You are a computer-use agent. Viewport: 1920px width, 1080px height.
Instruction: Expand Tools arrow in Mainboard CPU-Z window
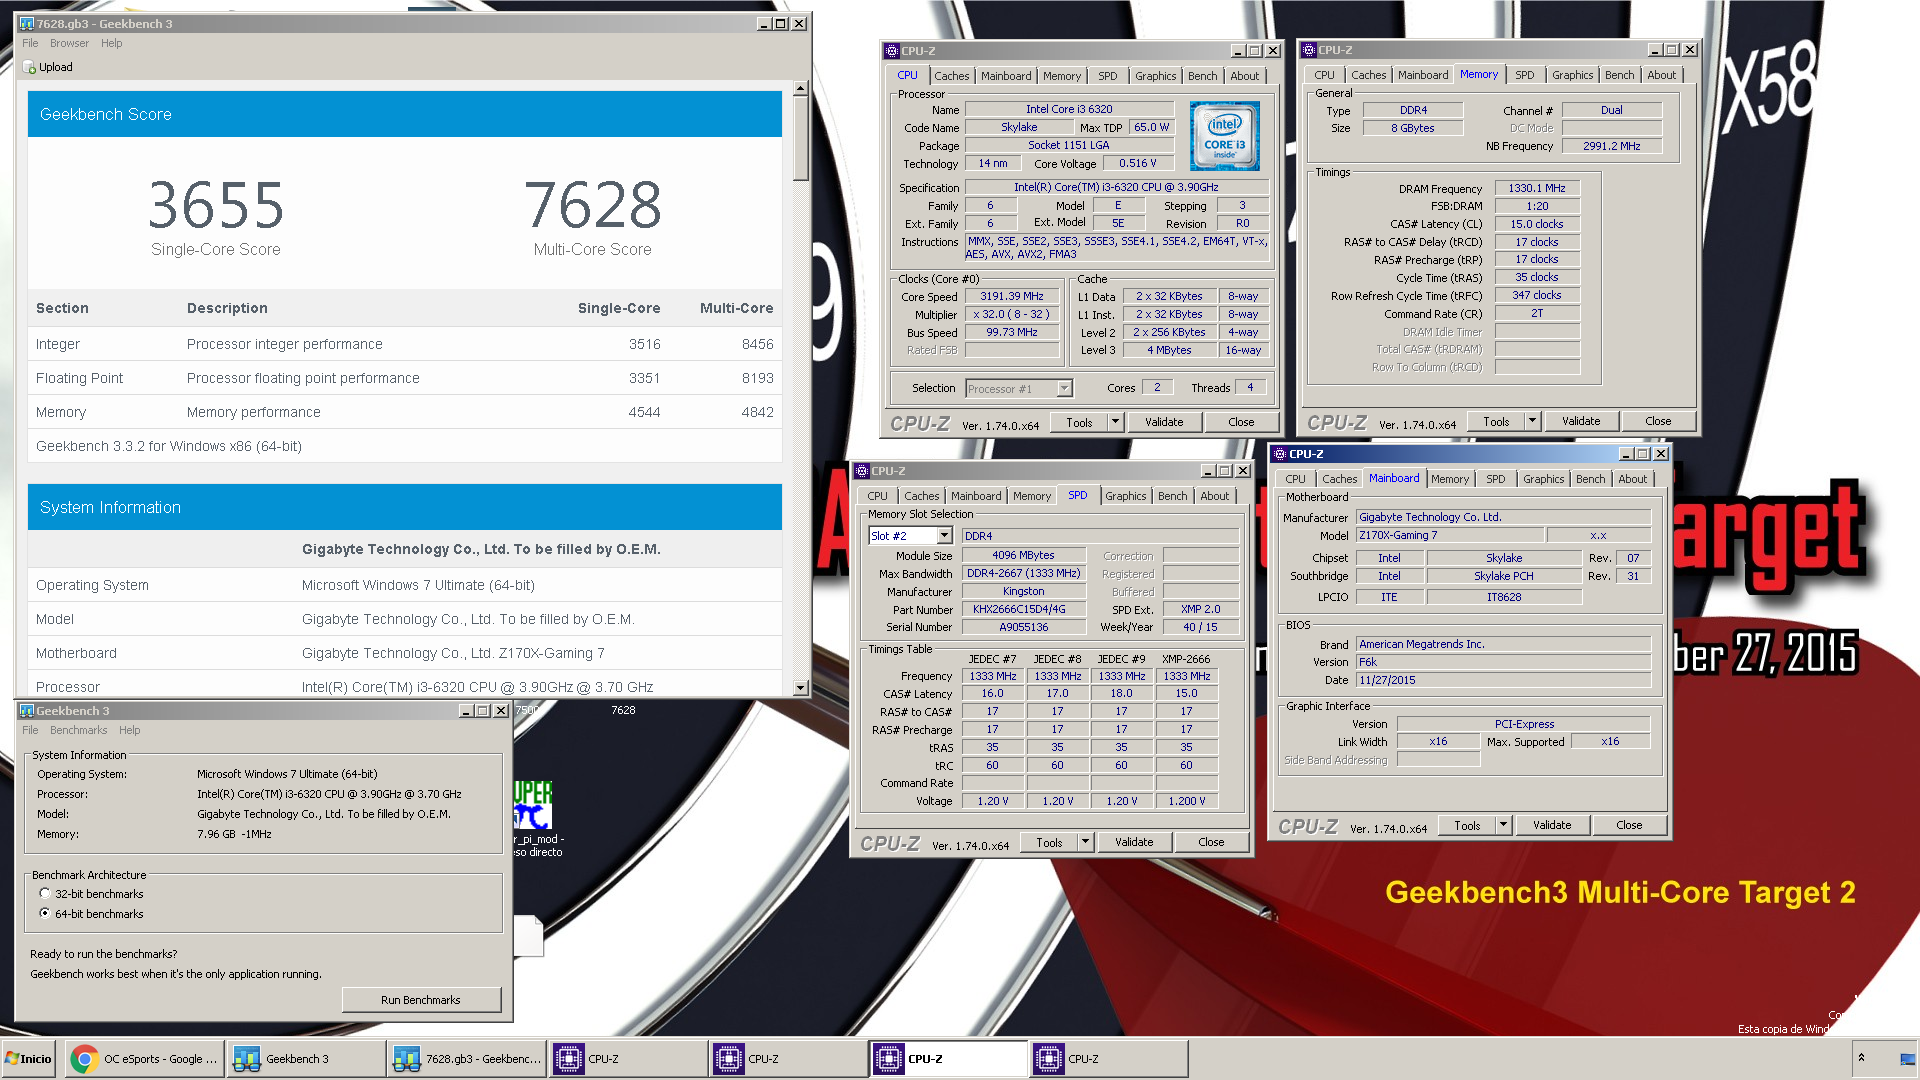pos(1504,826)
